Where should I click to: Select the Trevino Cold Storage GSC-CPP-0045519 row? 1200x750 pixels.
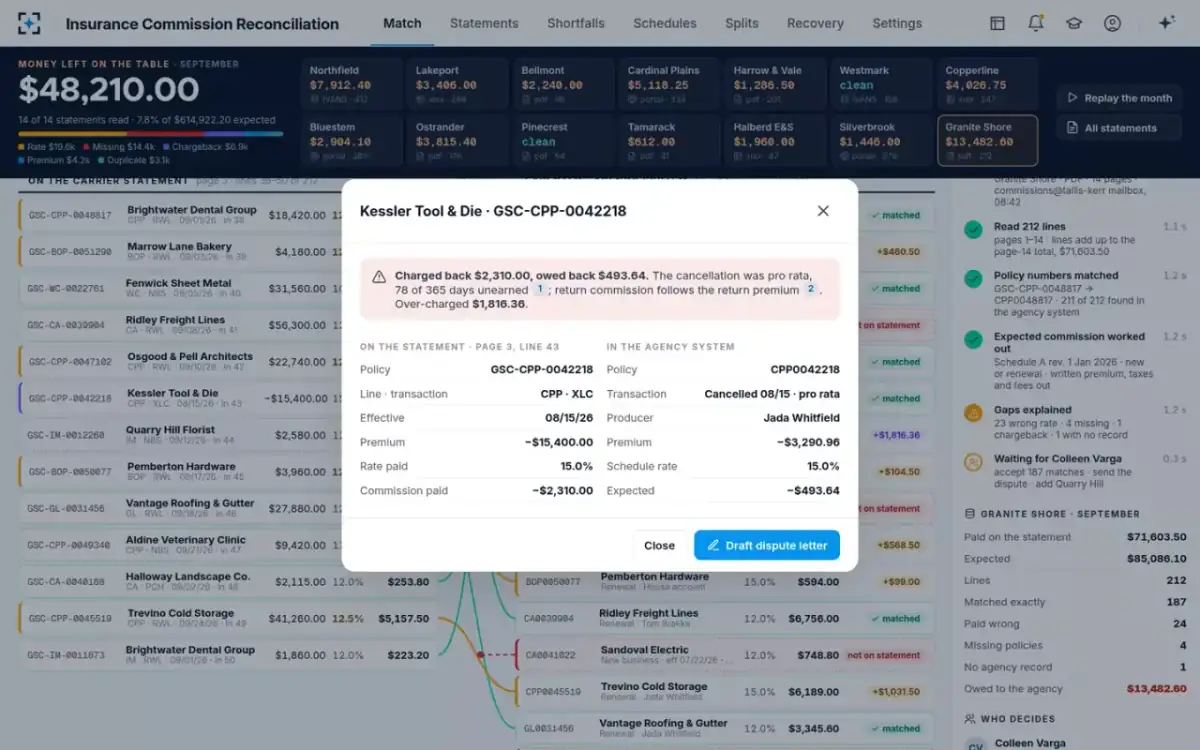227,618
